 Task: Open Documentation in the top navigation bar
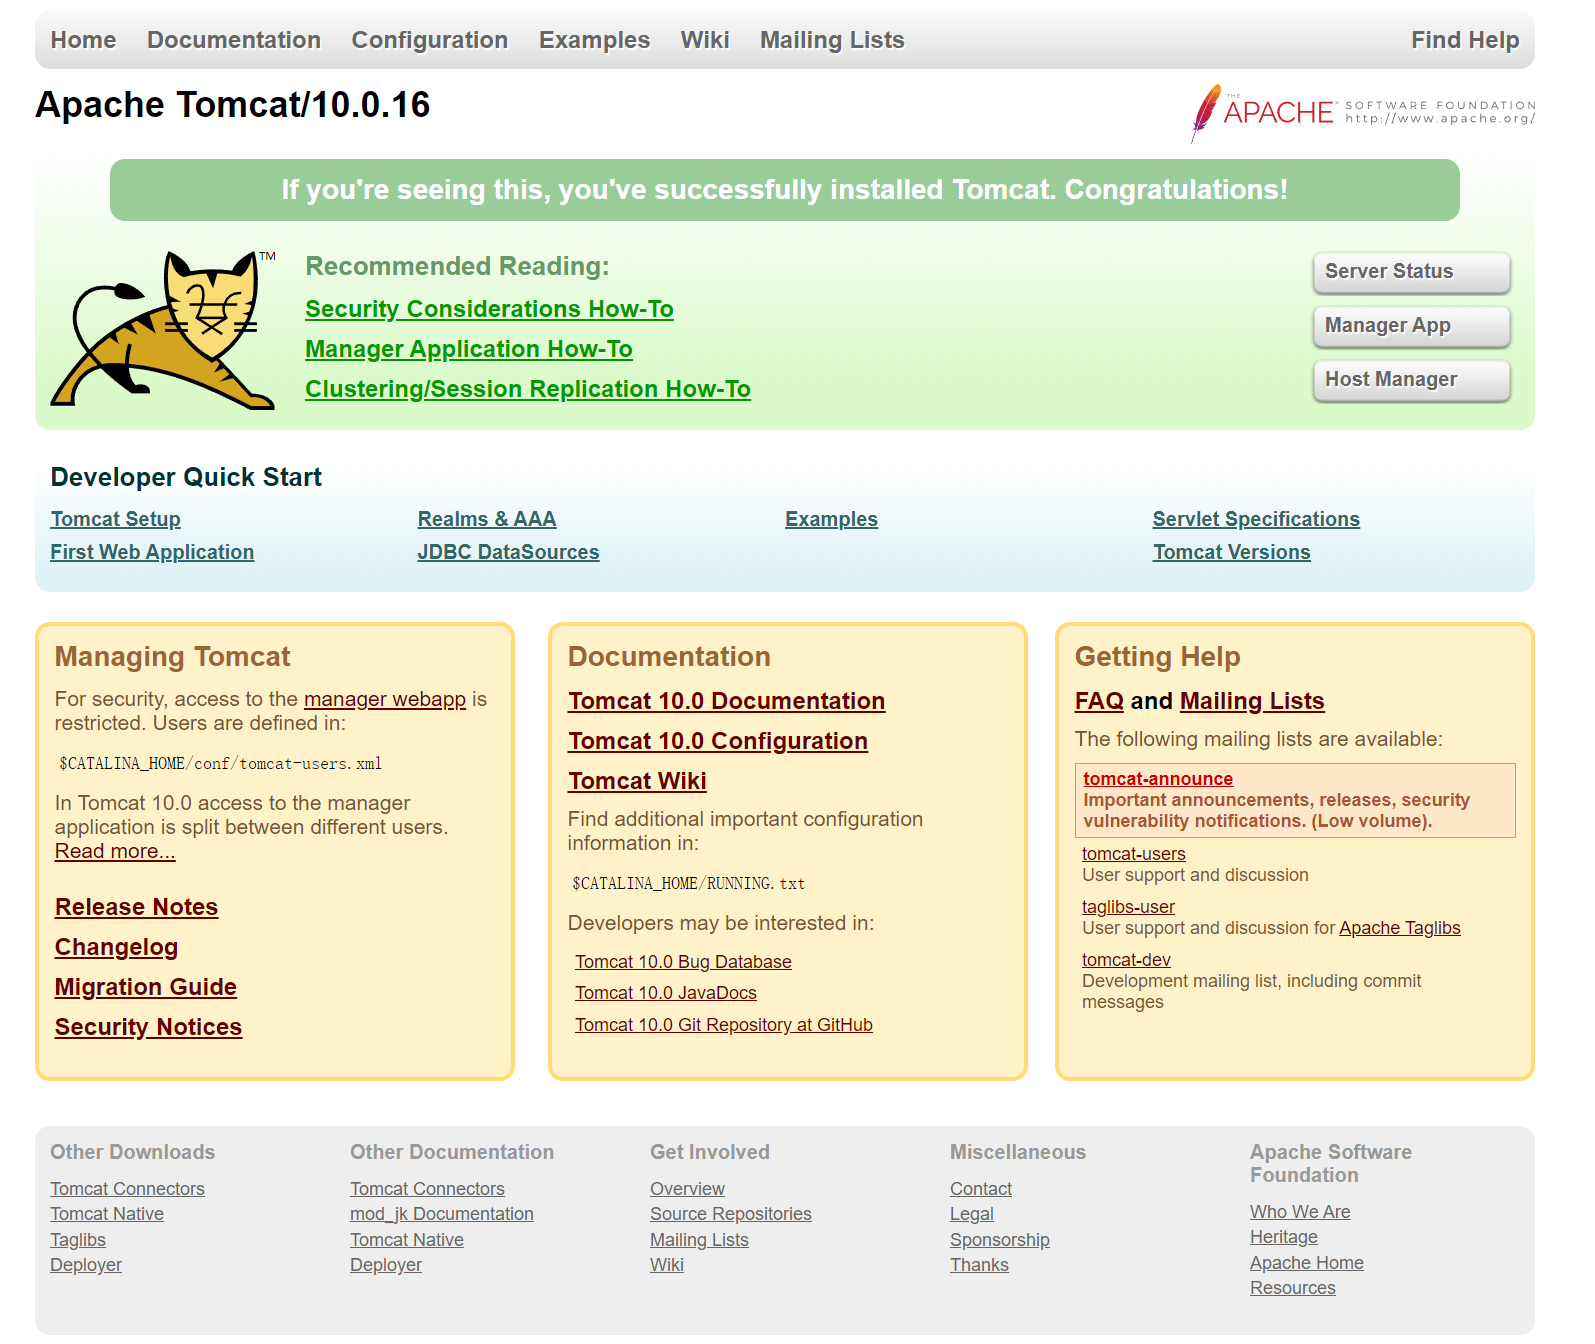click(x=234, y=40)
